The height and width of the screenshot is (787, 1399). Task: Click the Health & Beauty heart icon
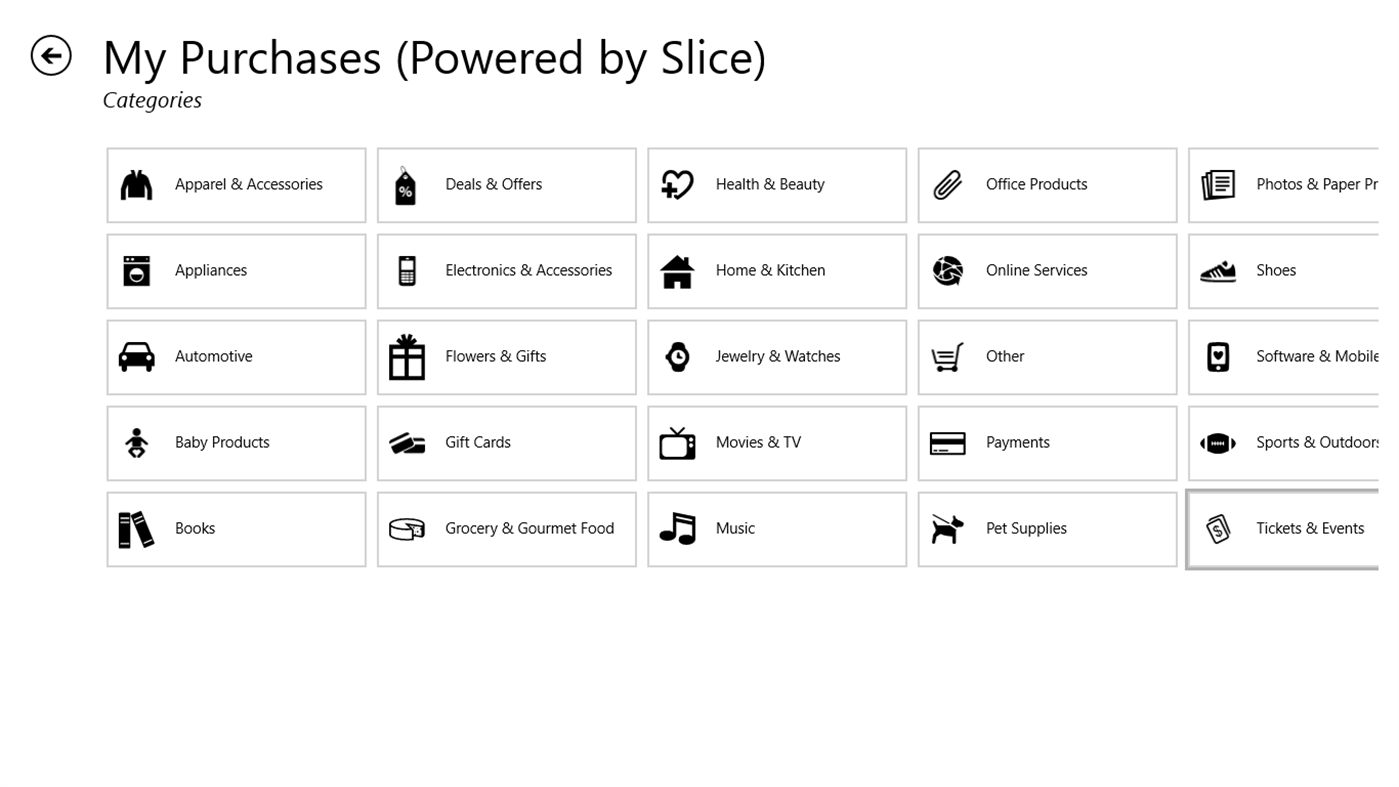pos(677,184)
